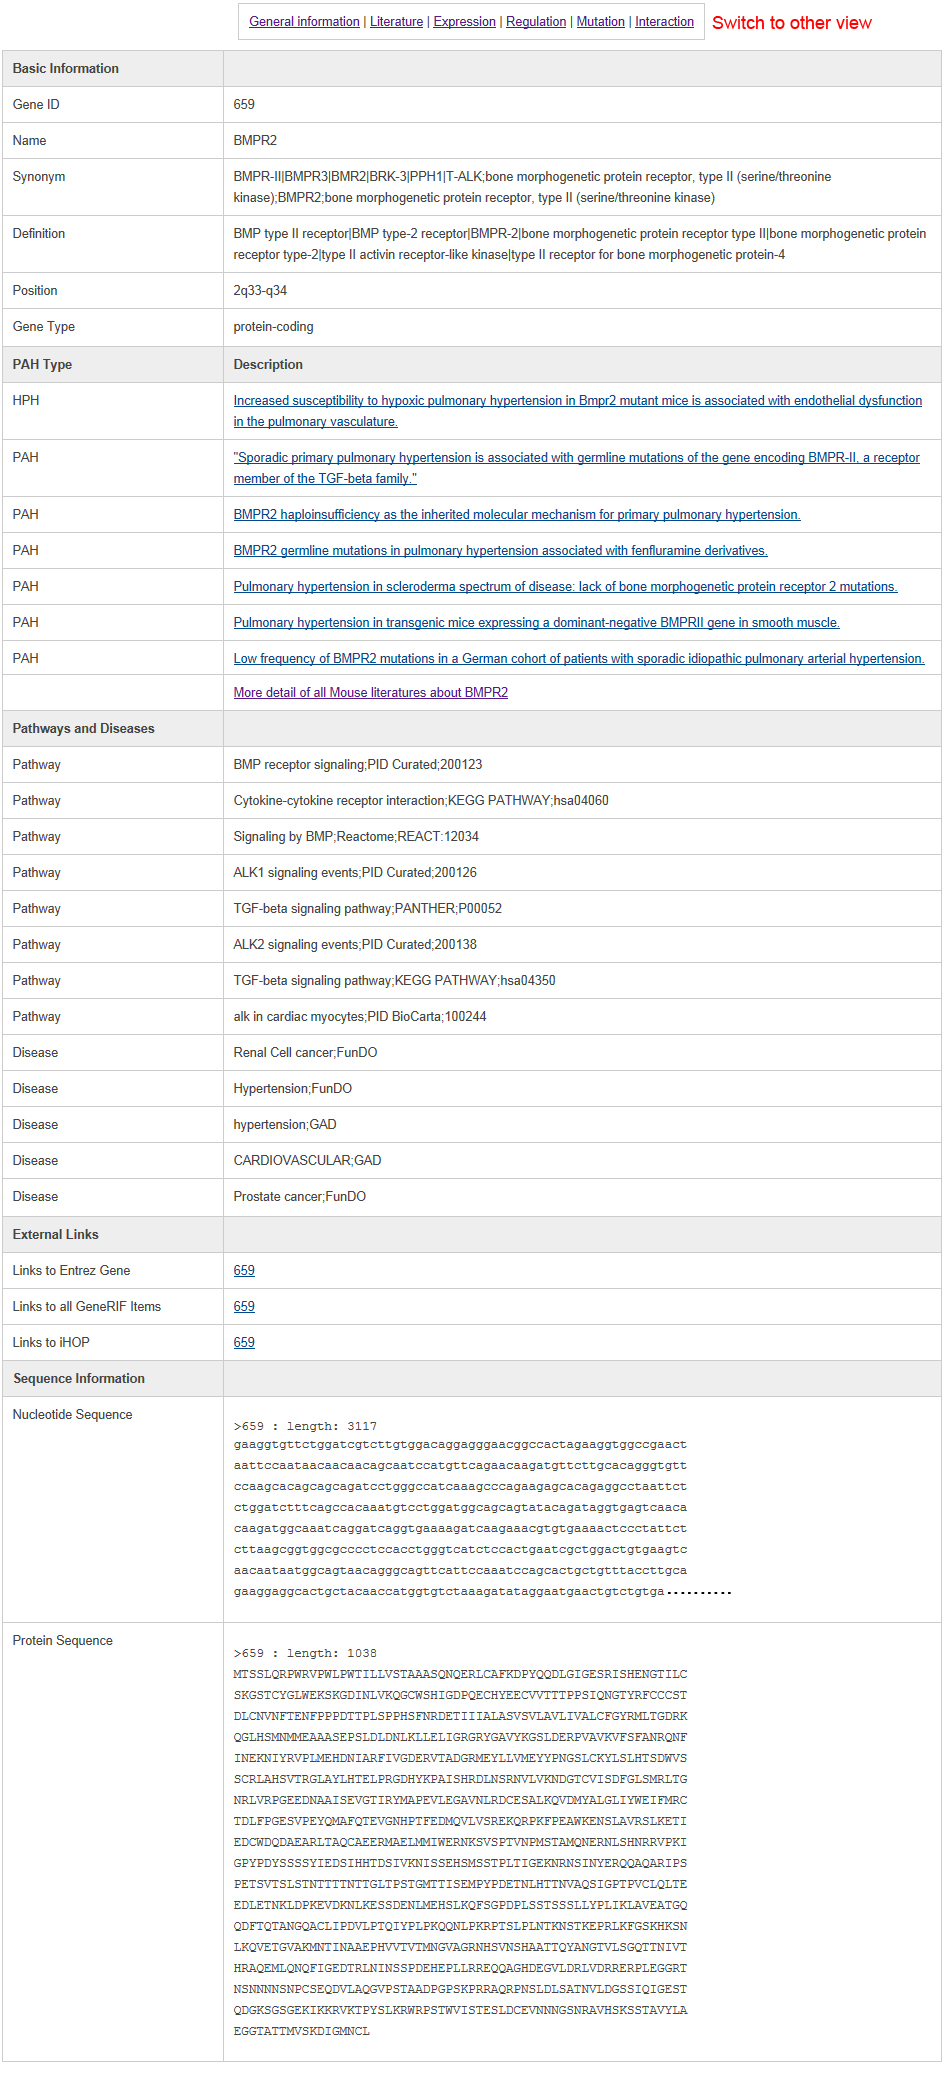Follow the 659 link to Entrez Gene
The height and width of the screenshot is (2074, 945).
244,1271
